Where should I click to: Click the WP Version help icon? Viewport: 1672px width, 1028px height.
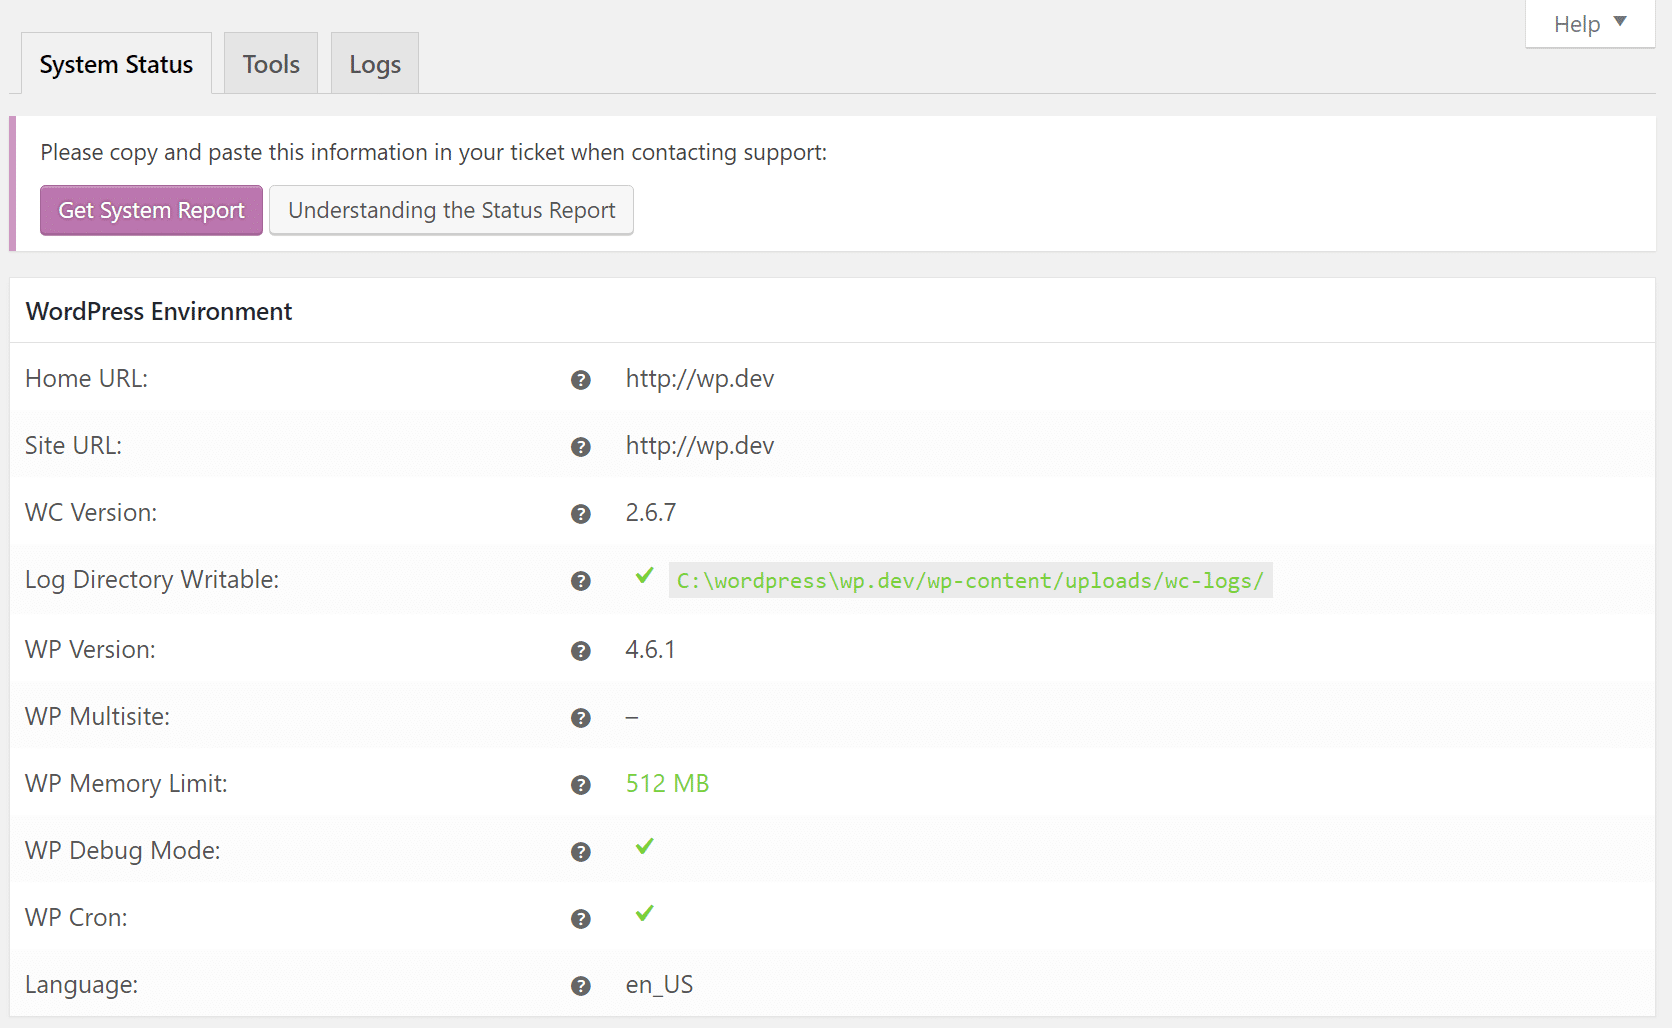[x=580, y=651]
